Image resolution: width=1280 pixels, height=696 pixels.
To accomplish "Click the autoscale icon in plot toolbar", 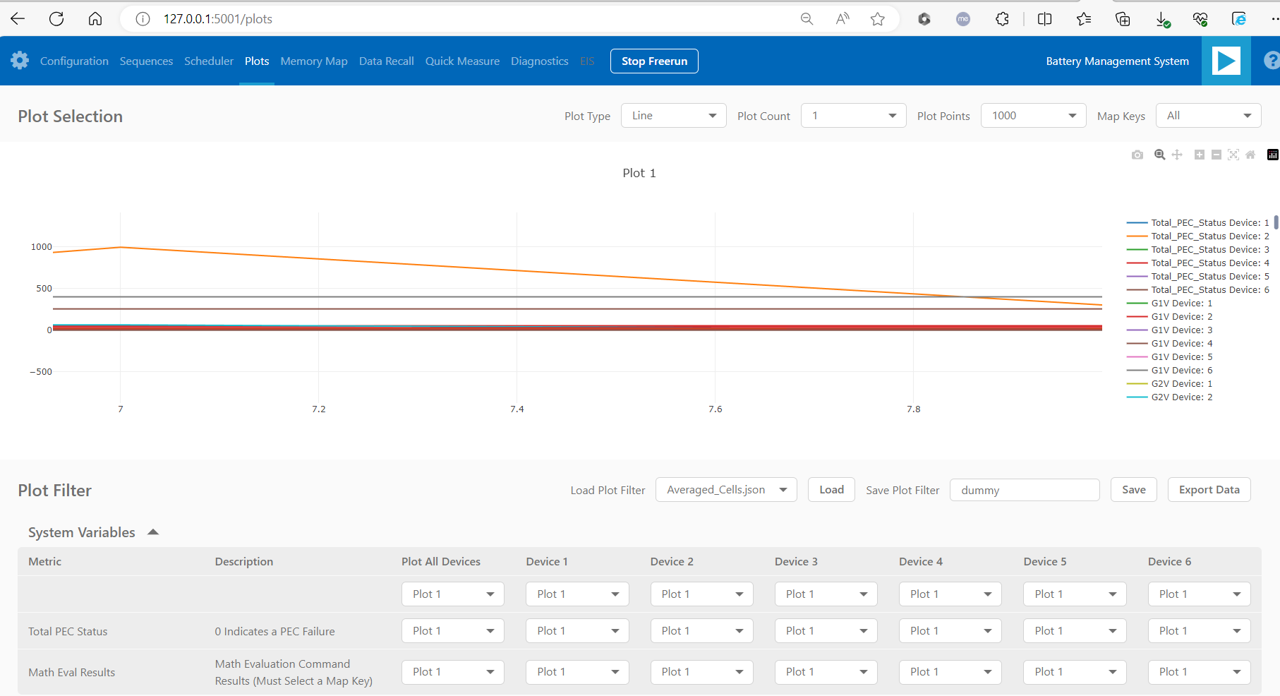I will click(x=1233, y=155).
